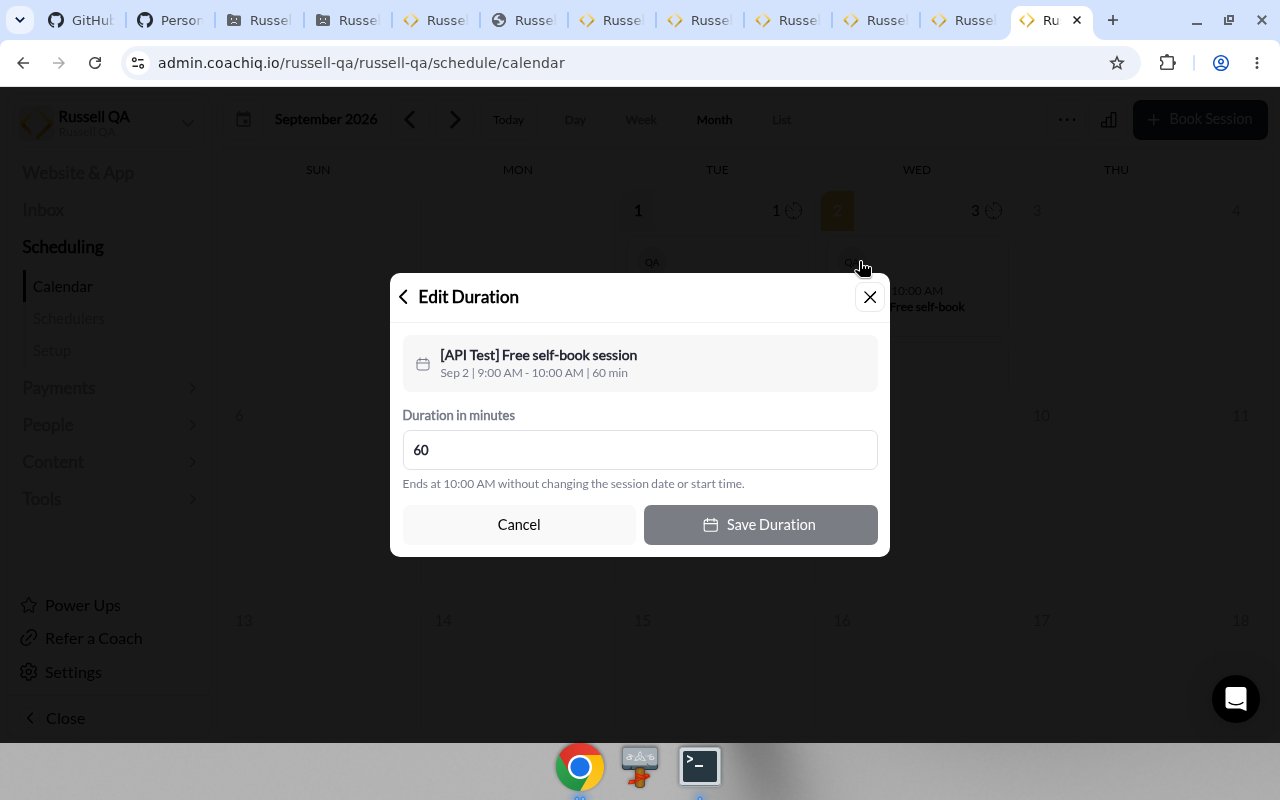
Task: Open the calendar more options menu
Action: click(x=1067, y=120)
